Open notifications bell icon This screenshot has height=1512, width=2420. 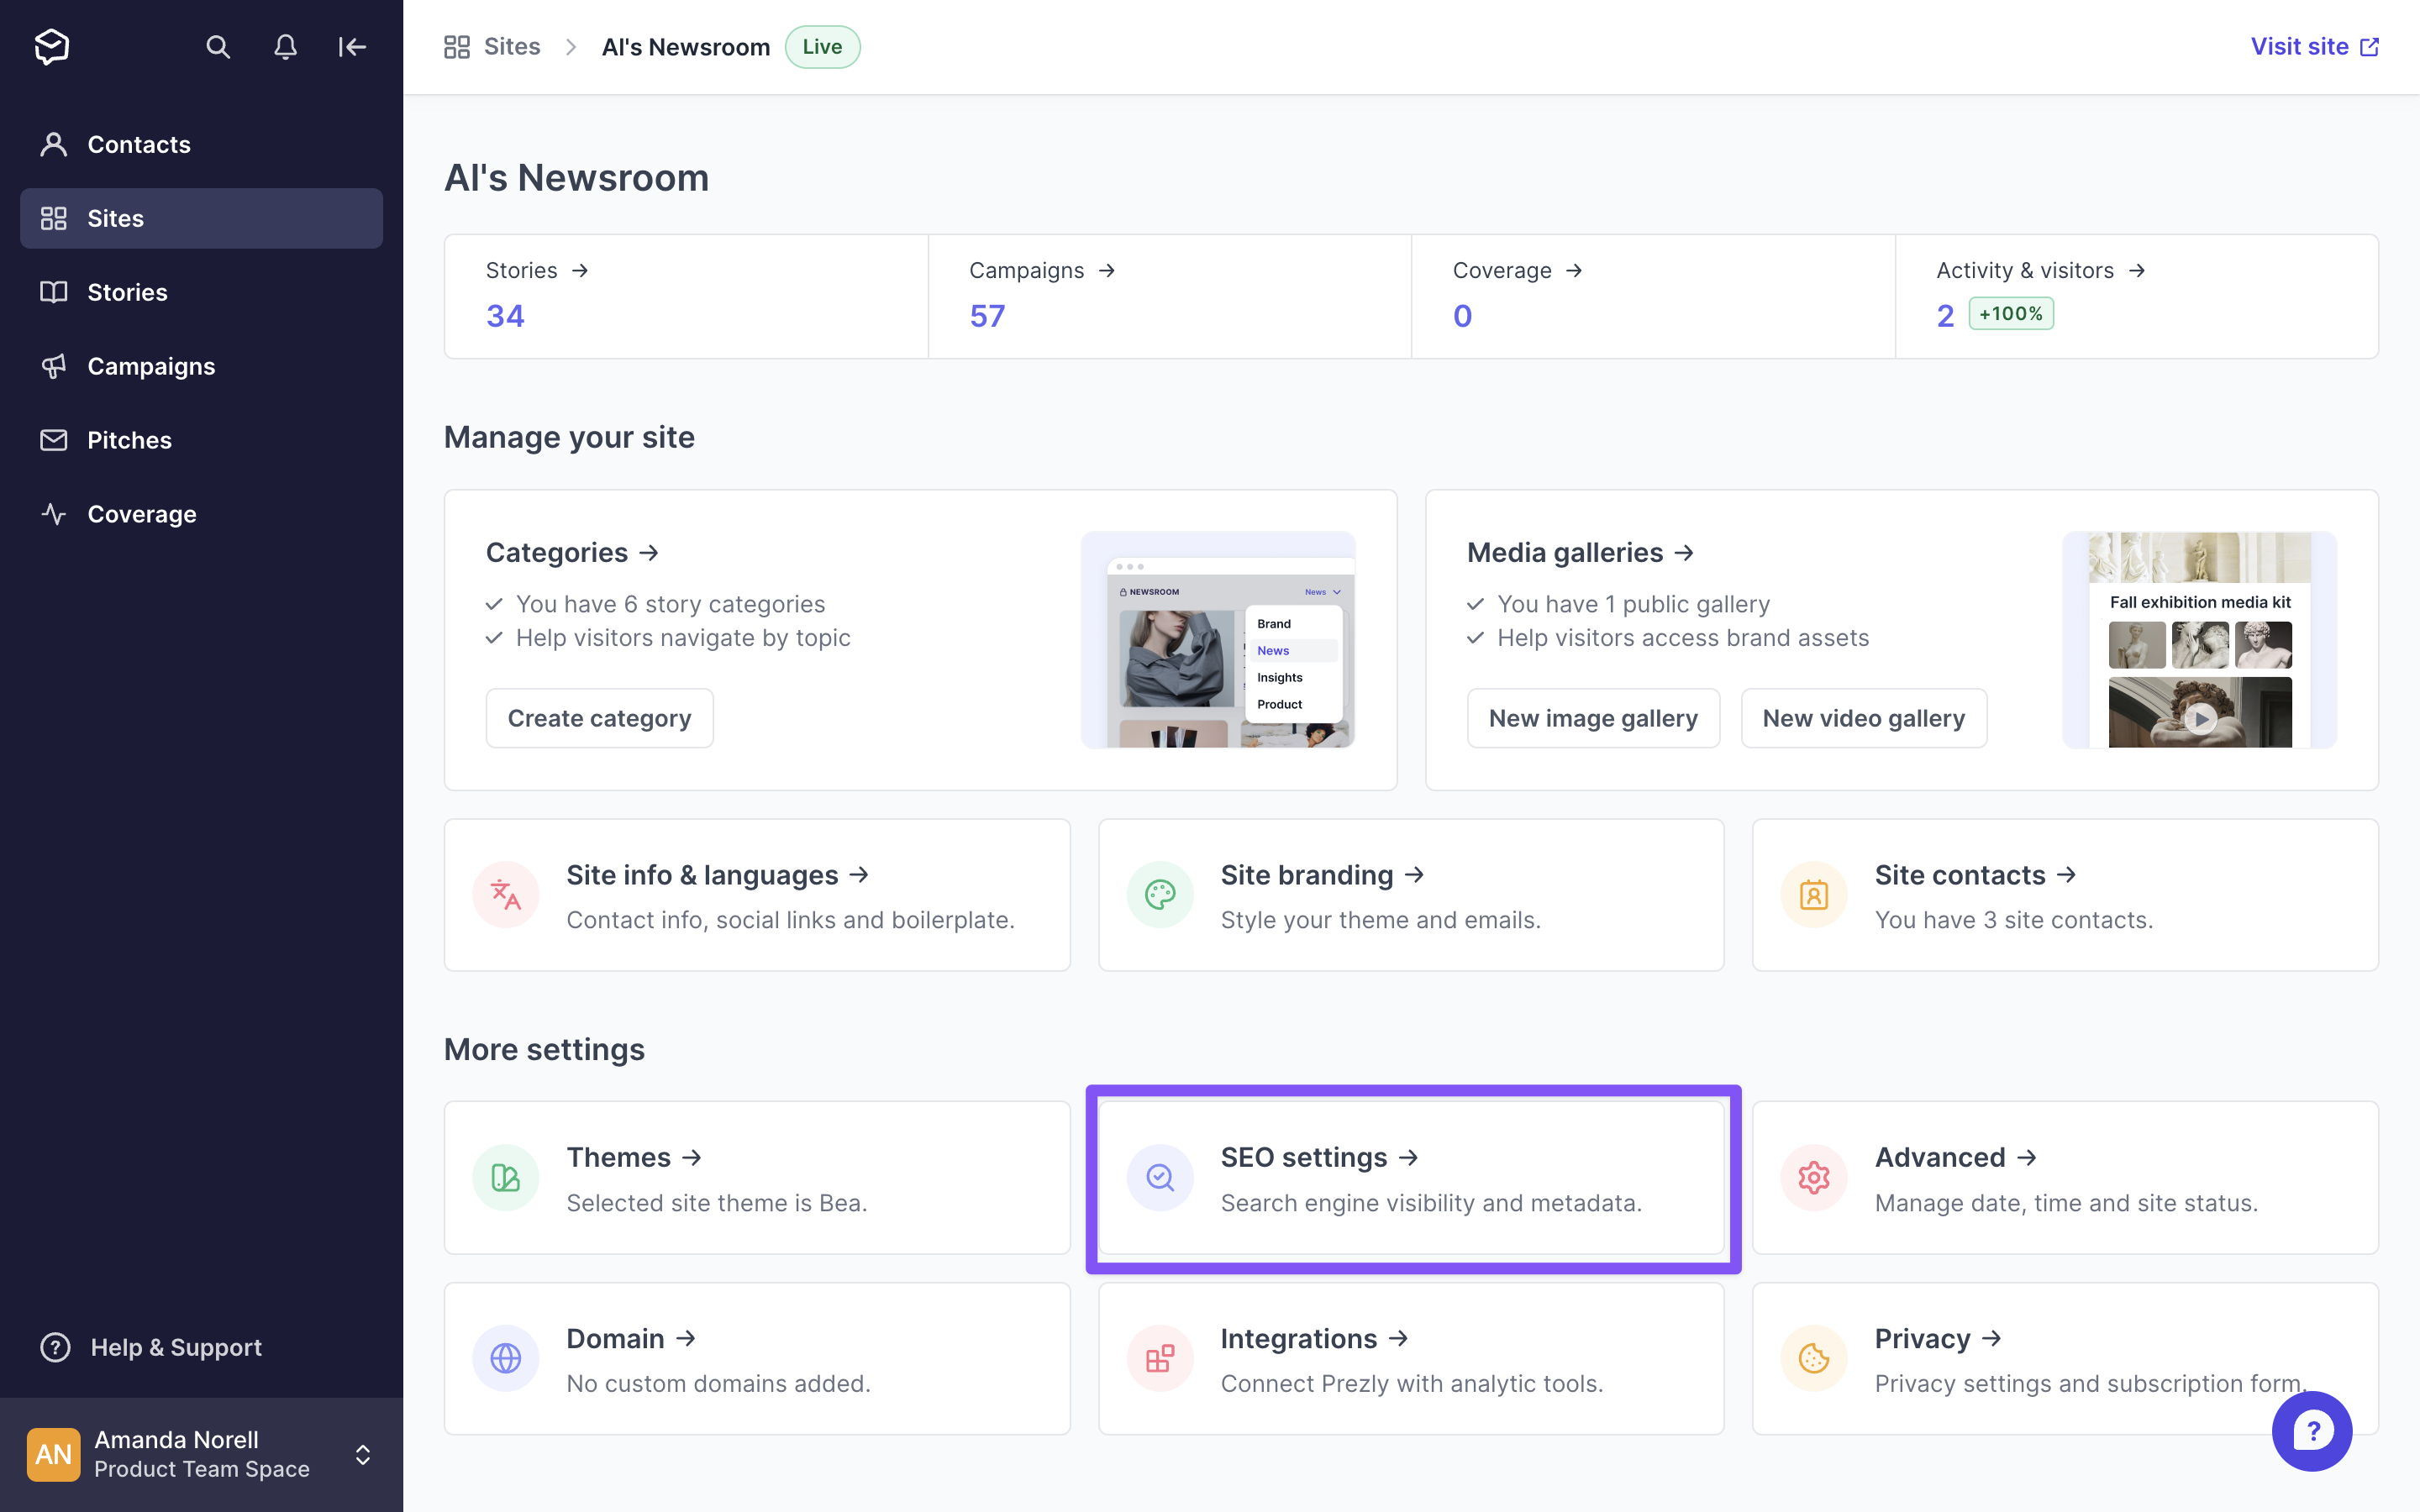(285, 47)
